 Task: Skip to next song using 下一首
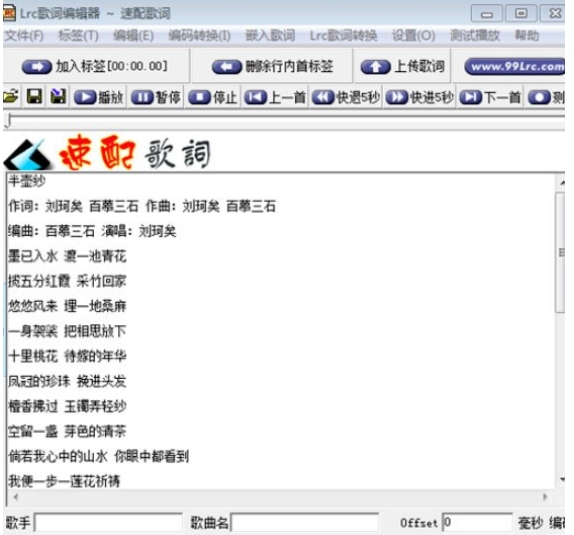click(491, 98)
